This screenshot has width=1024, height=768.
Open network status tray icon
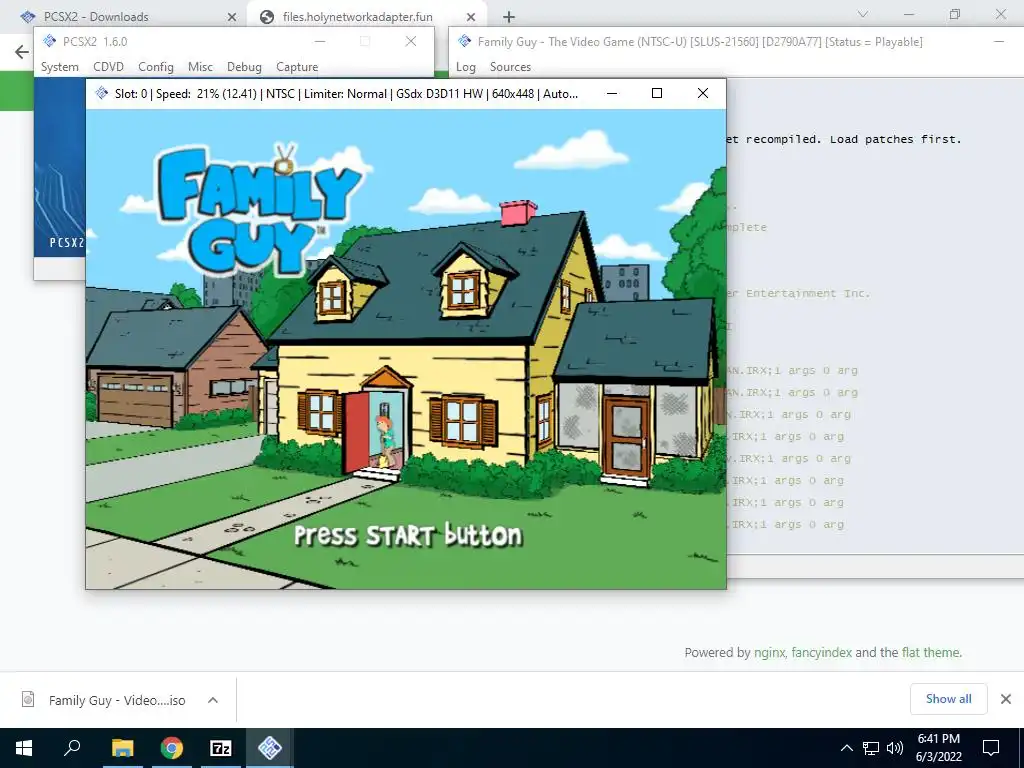click(x=871, y=748)
